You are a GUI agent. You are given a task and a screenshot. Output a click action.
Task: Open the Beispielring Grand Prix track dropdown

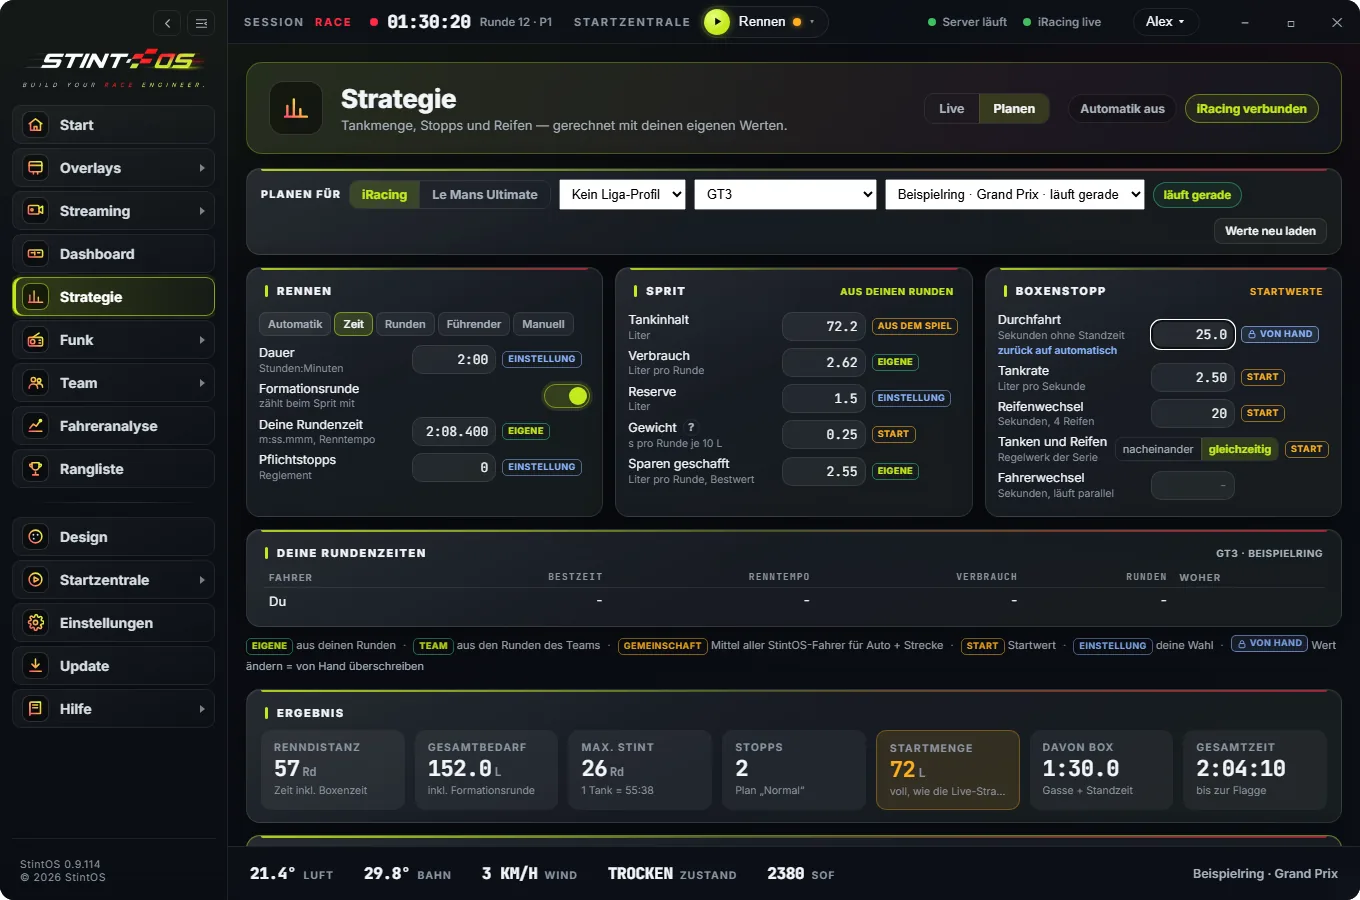1015,195
